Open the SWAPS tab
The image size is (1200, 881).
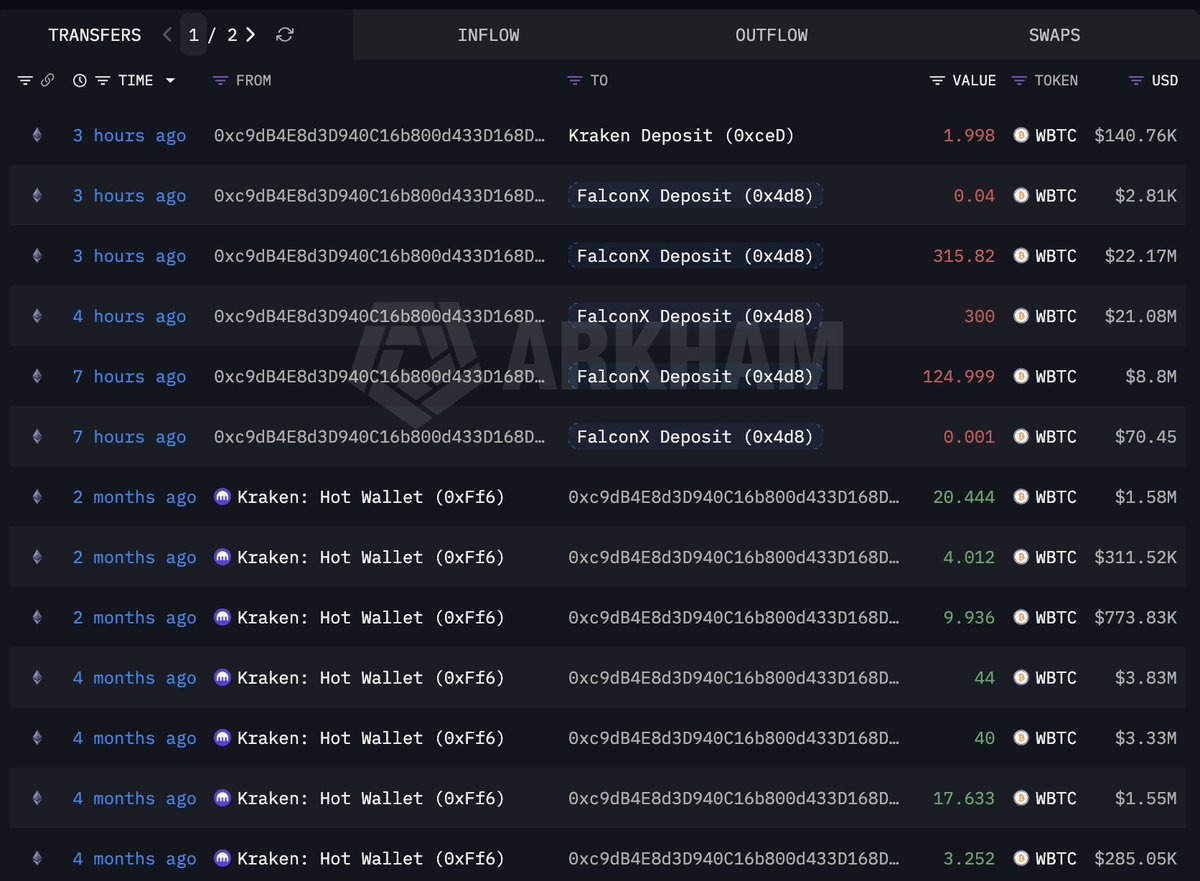point(1054,34)
